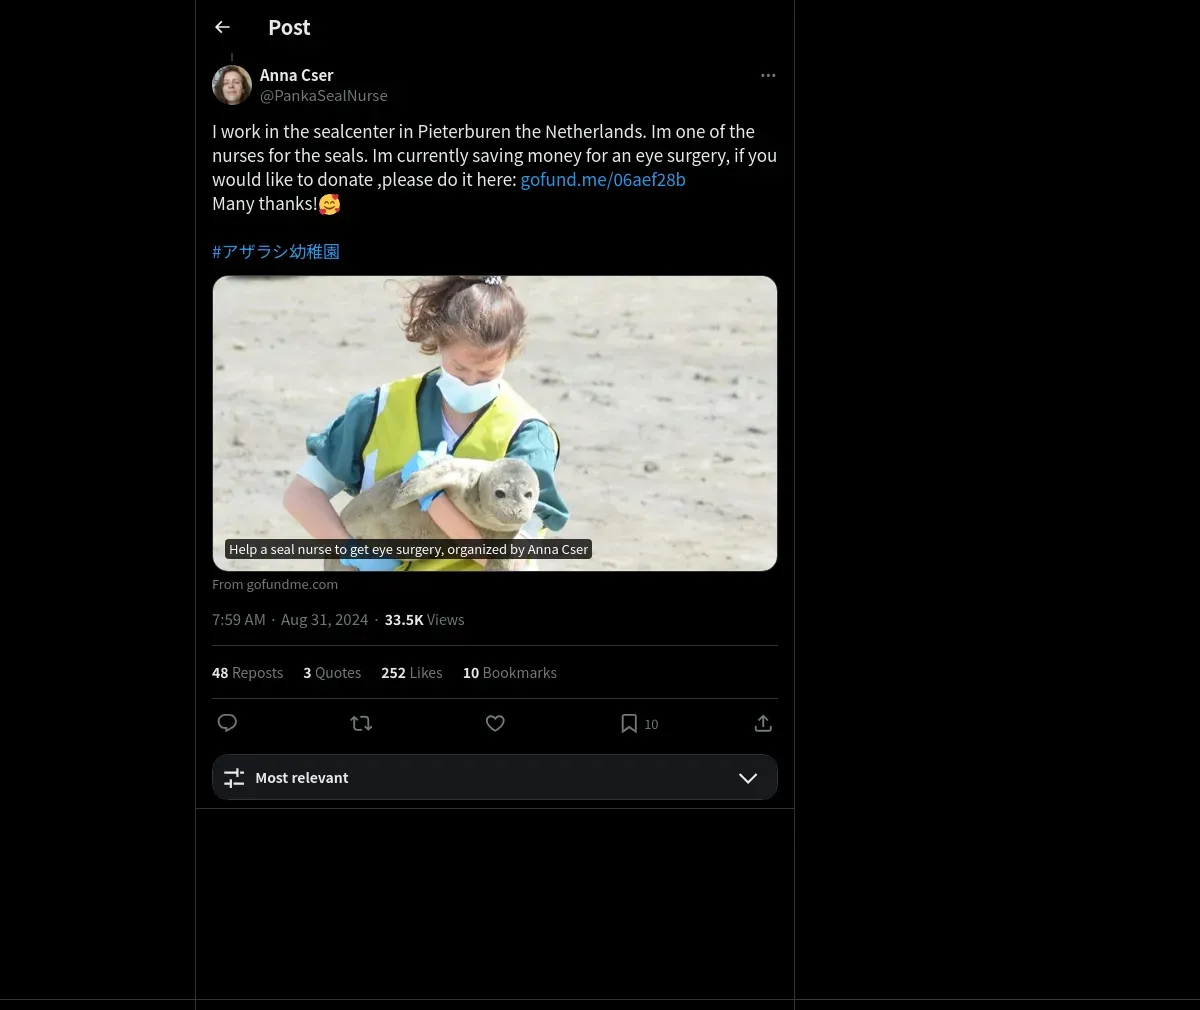Screen dimensions: 1200x1010
Task: Expand the Most relevant chevron
Action: (x=748, y=778)
